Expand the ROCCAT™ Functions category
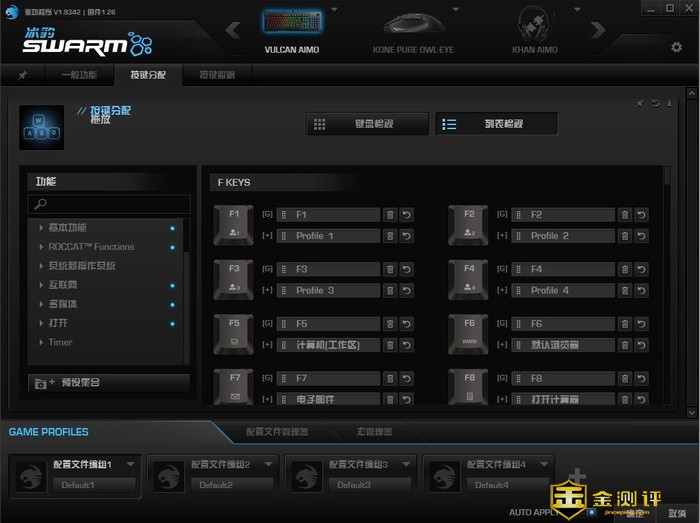The height and width of the screenshot is (523, 700). click(x=91, y=246)
